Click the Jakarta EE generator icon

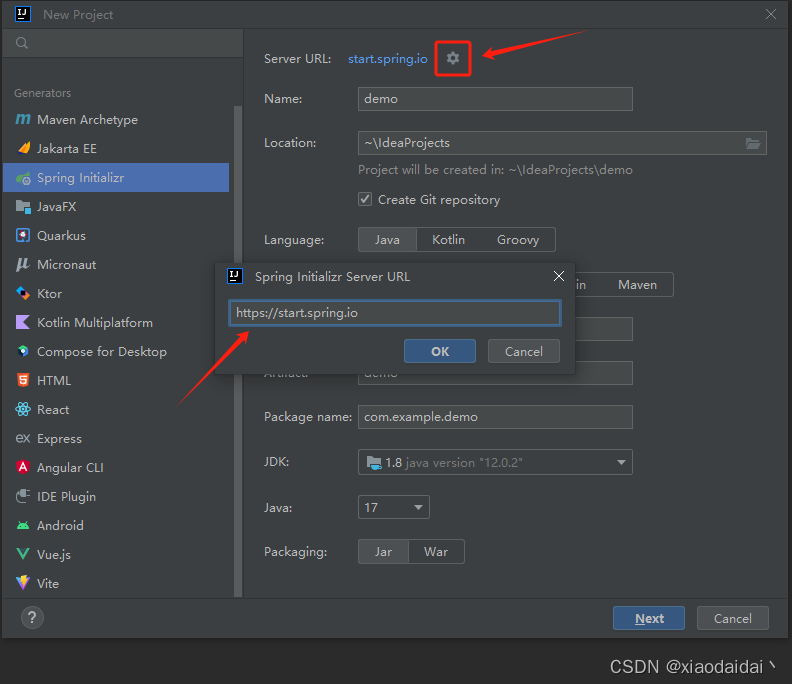point(24,148)
